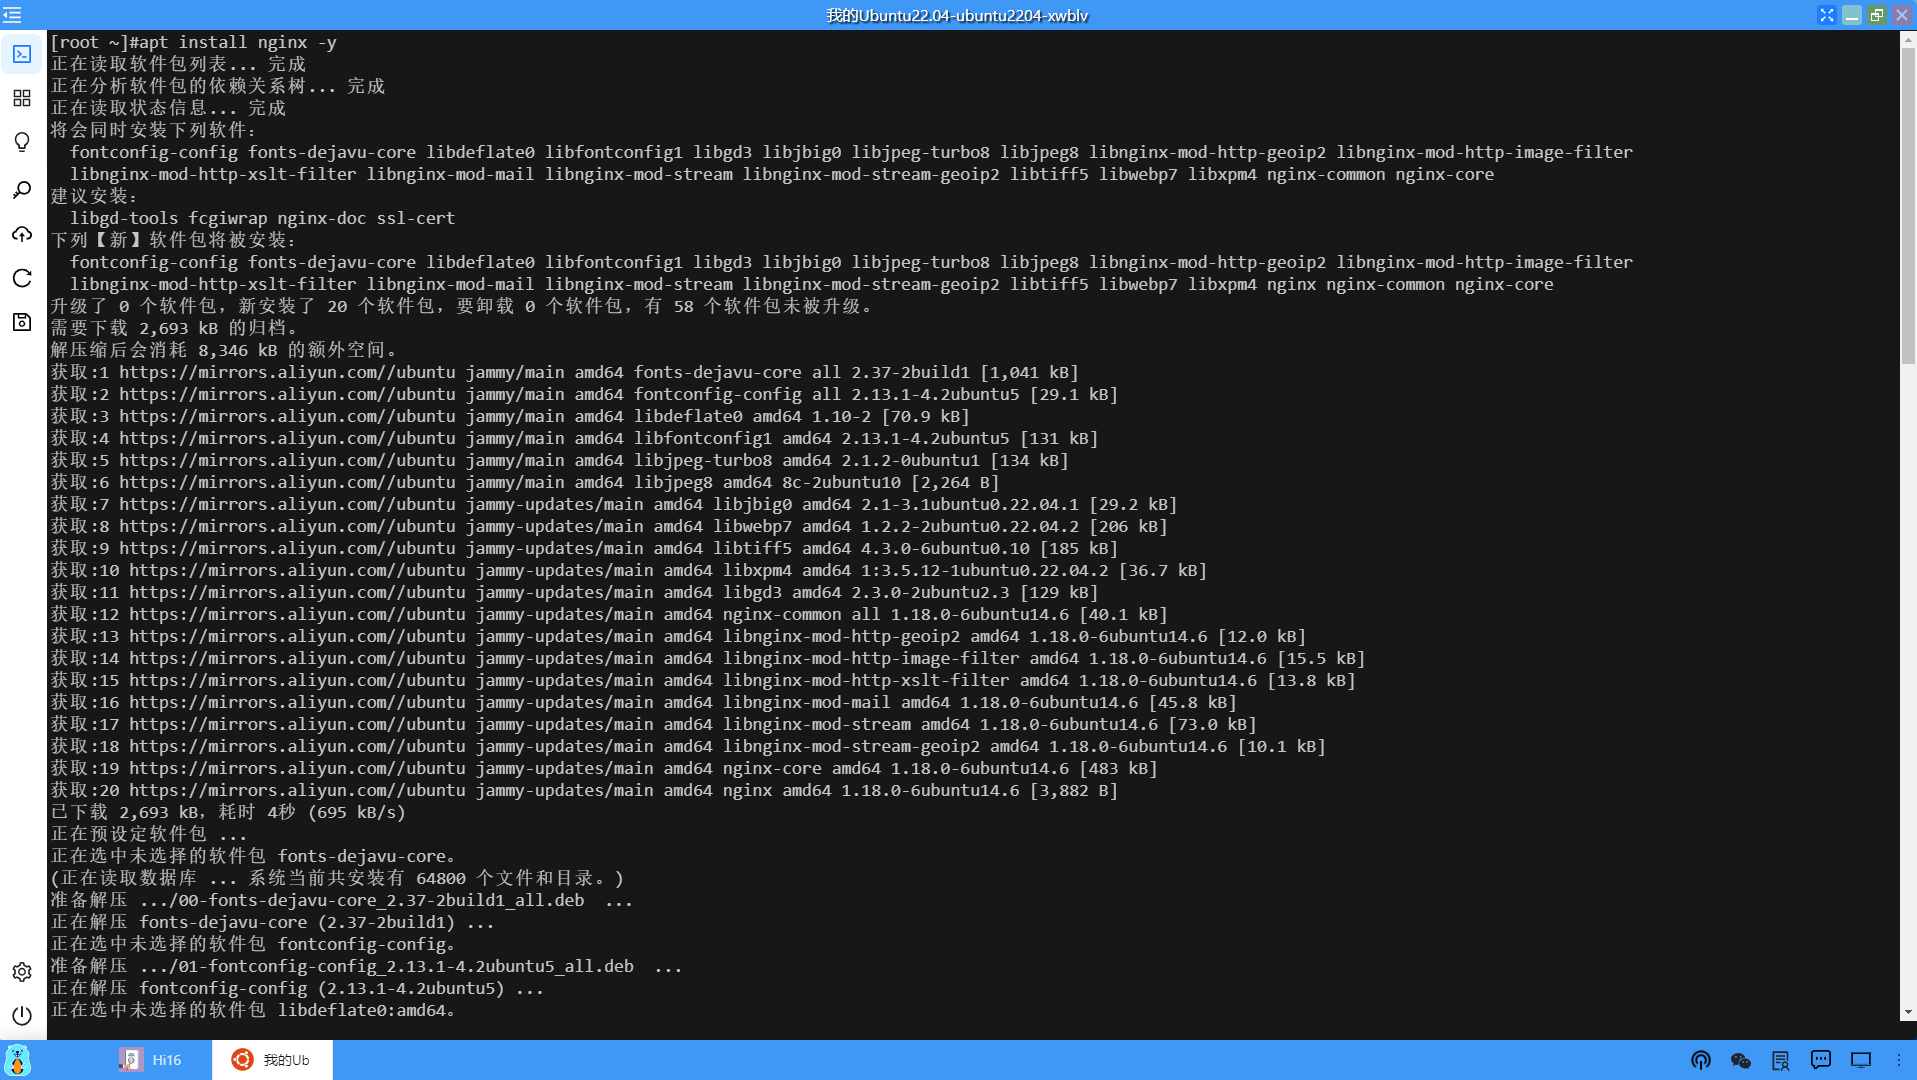1917x1080 pixels.
Task: Collapse the sidebar with the top-left menu icon
Action: (12, 15)
